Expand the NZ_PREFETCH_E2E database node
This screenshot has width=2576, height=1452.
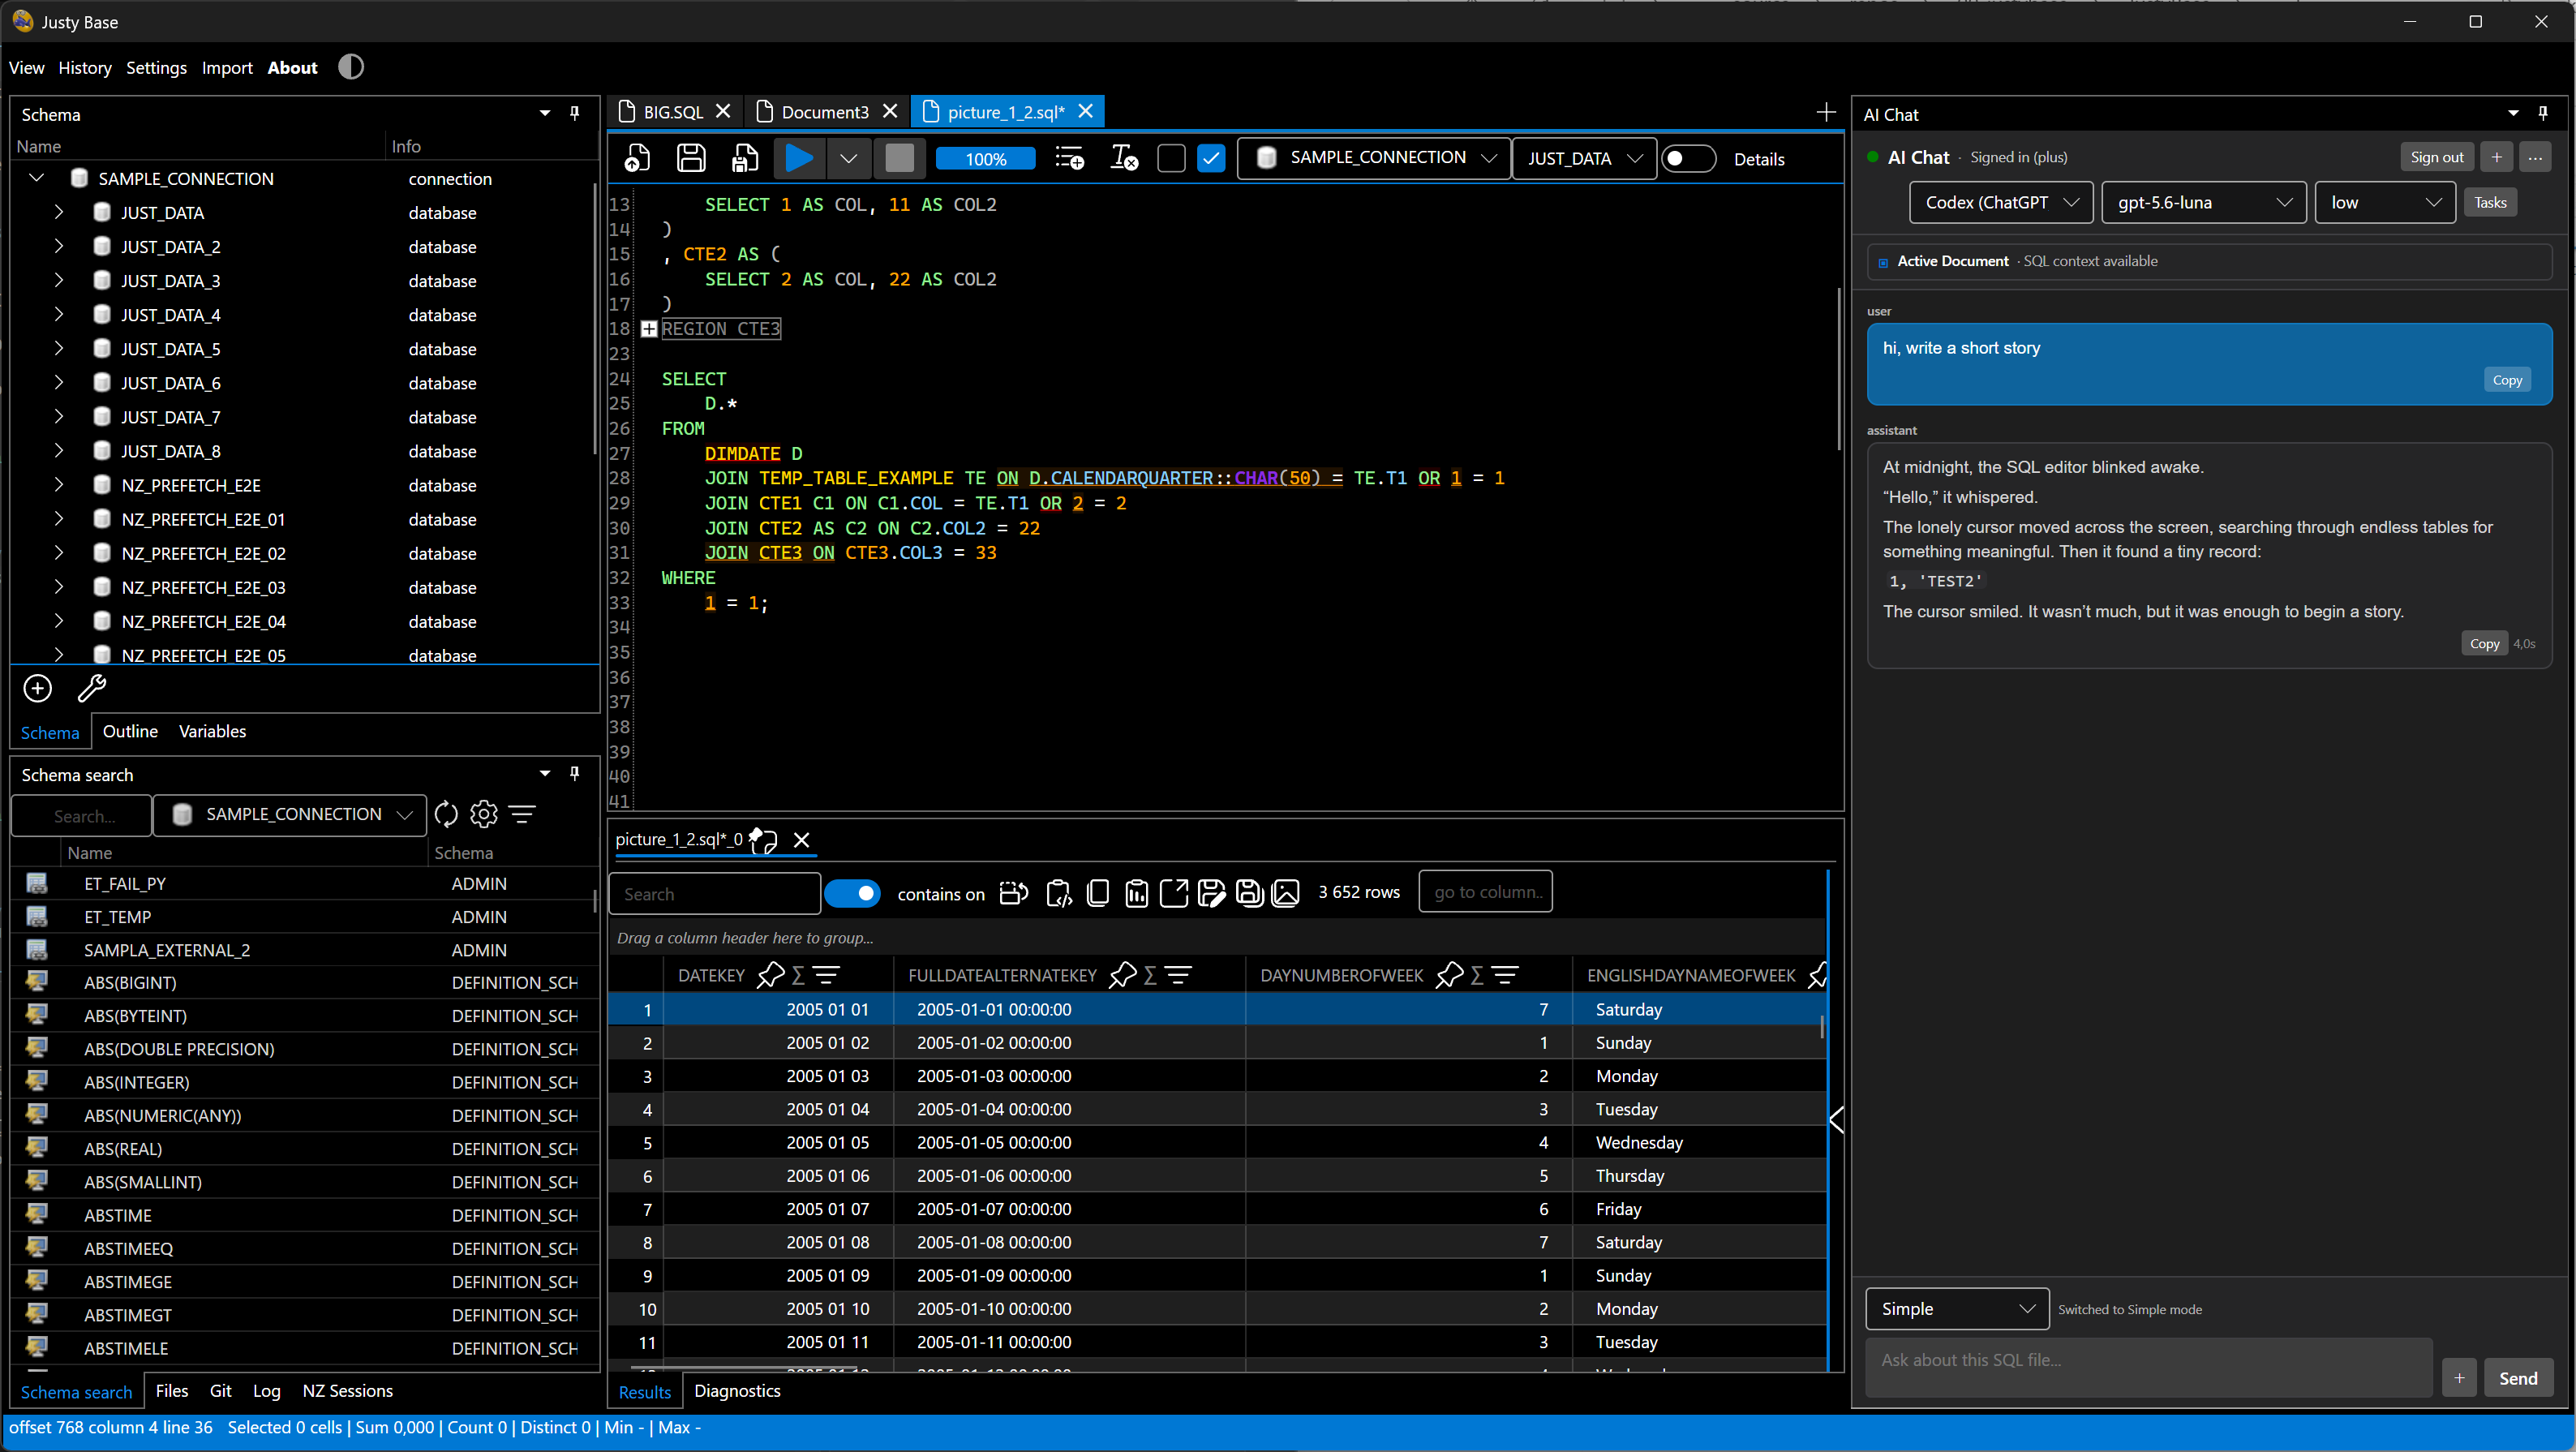coord(59,485)
